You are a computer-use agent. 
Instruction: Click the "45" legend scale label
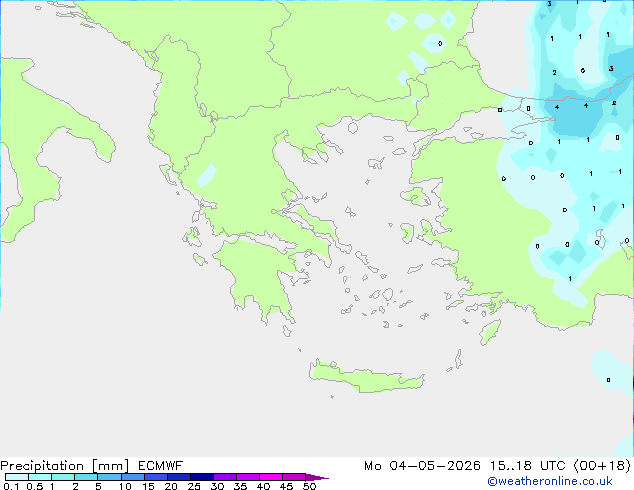[x=286, y=486]
